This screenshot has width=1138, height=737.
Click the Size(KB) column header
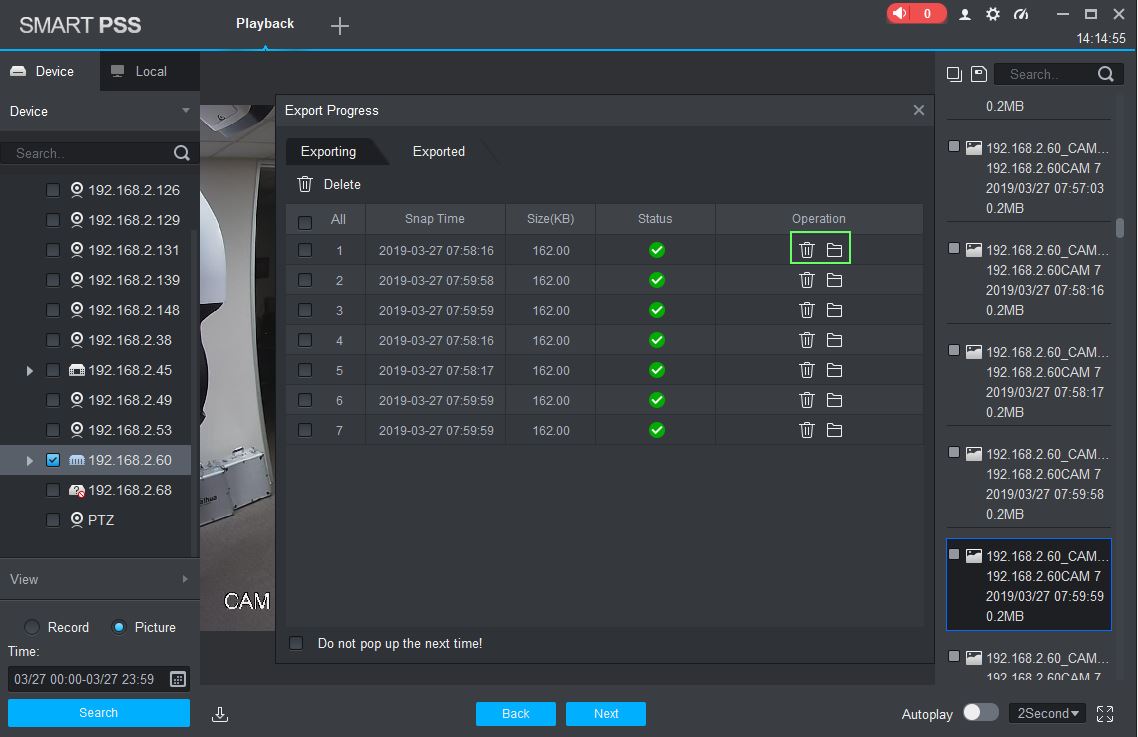(x=550, y=219)
